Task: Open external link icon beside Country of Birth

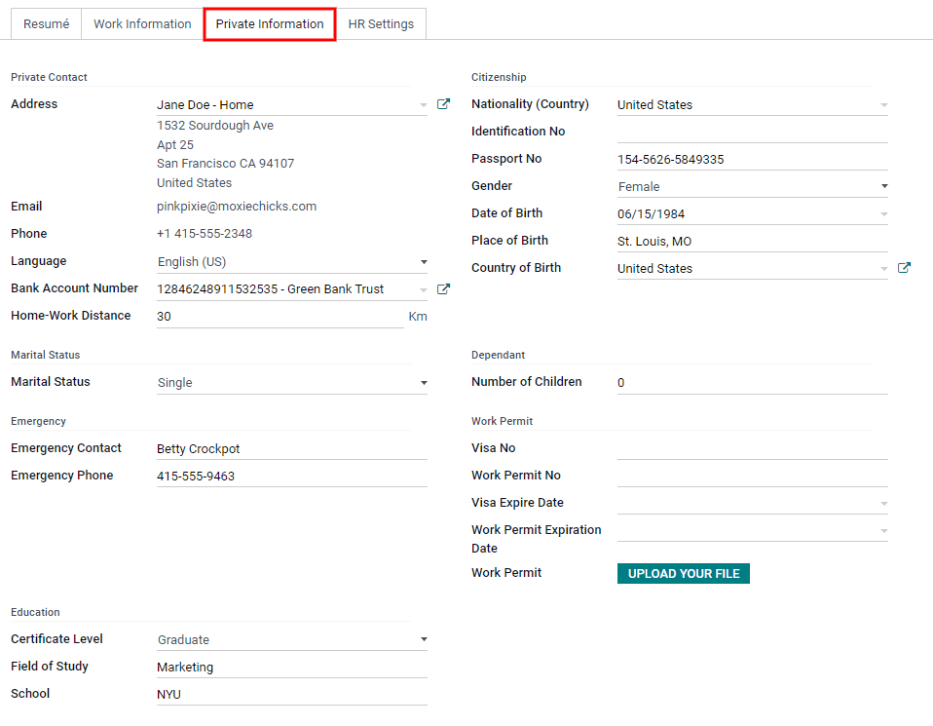Action: click(x=904, y=268)
